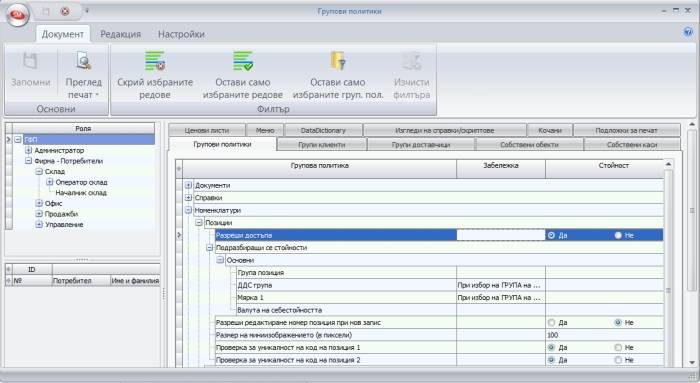Collapse the Основни node
The width and height of the screenshot is (700, 383).
click(220, 260)
